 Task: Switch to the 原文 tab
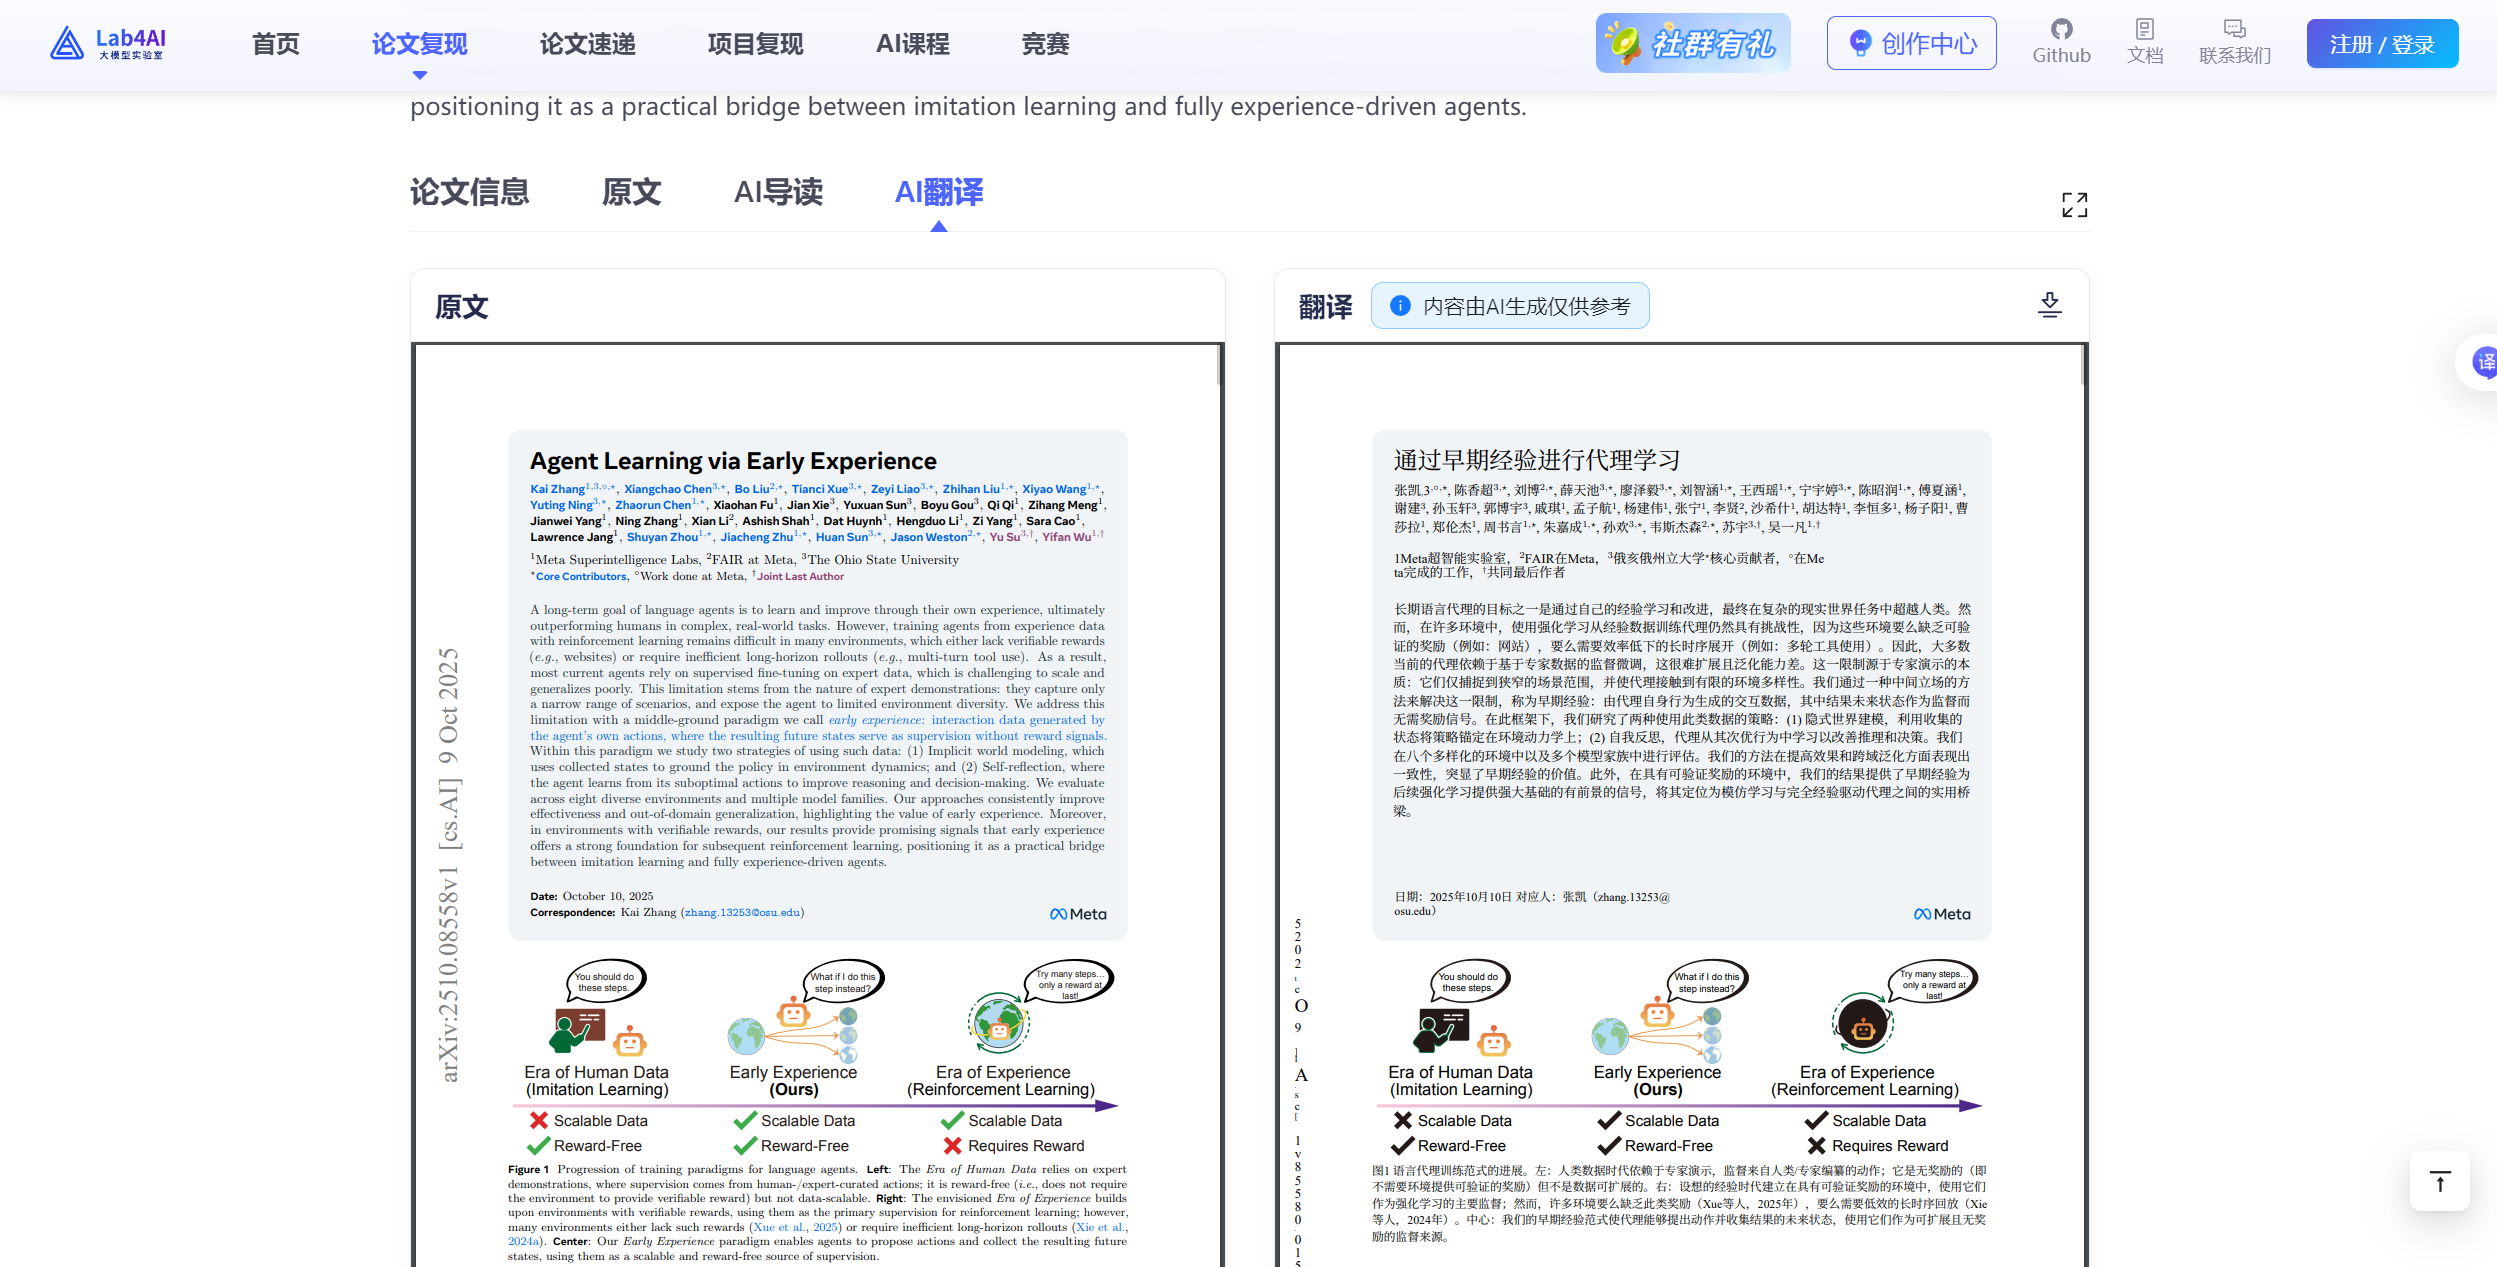[631, 192]
